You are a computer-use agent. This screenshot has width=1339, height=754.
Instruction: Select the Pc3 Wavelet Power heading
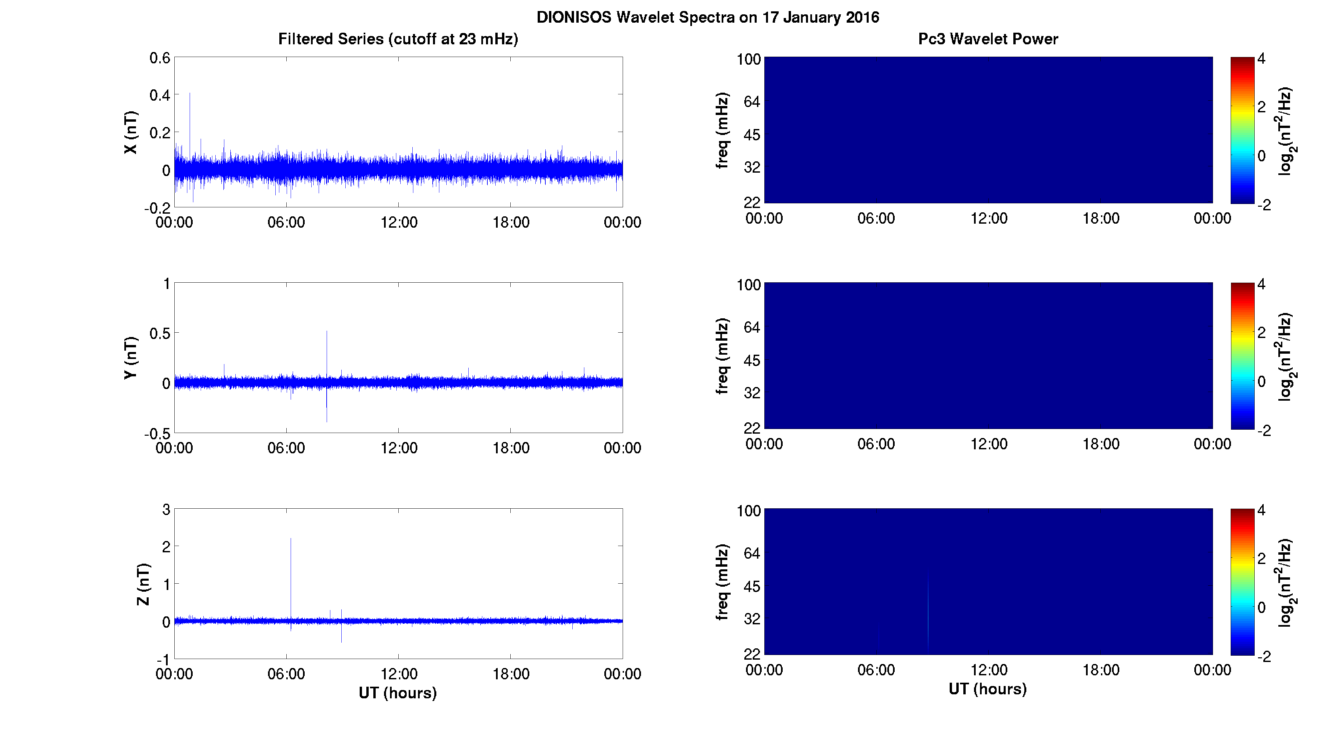click(988, 39)
